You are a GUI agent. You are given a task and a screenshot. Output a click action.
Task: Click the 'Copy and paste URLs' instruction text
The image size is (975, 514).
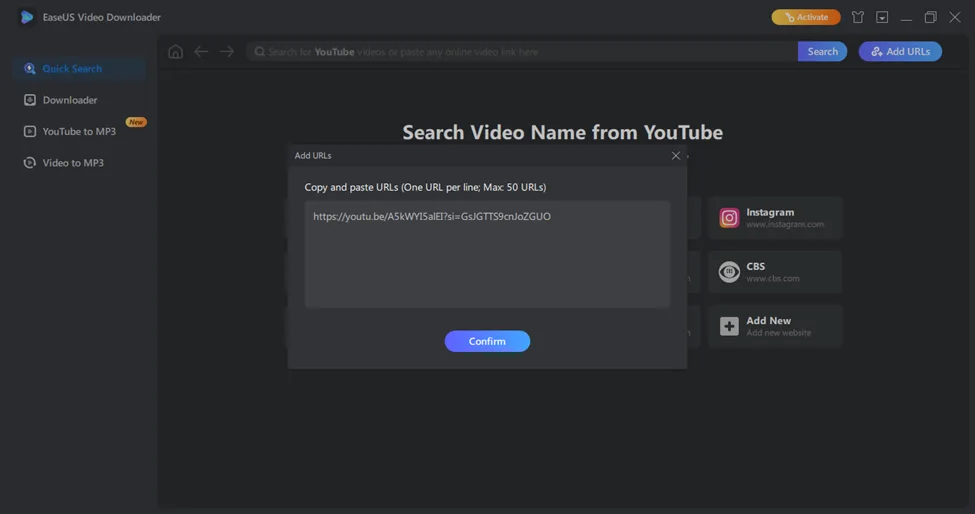(425, 187)
